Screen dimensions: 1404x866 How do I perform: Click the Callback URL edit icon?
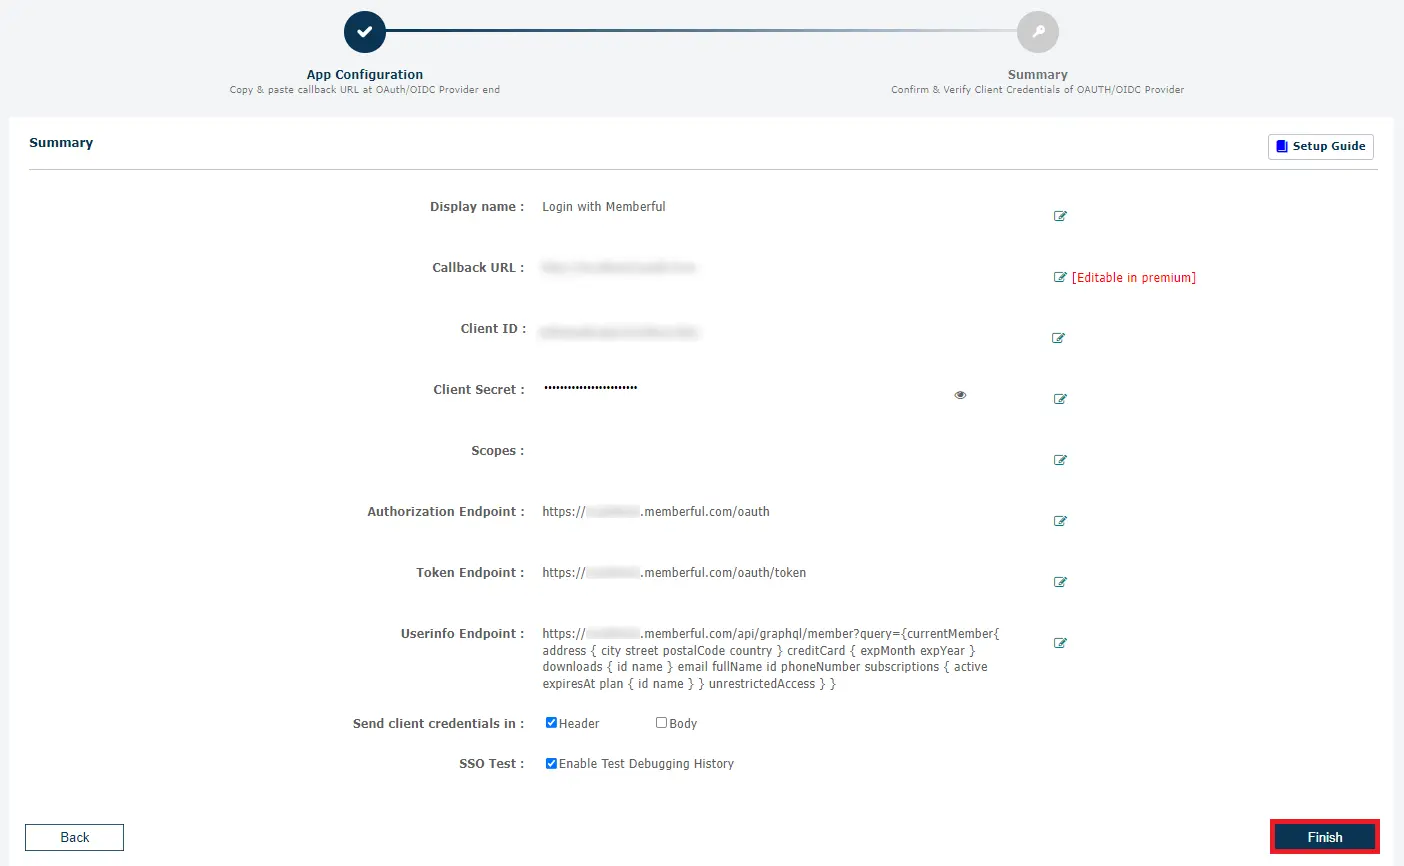coord(1060,277)
